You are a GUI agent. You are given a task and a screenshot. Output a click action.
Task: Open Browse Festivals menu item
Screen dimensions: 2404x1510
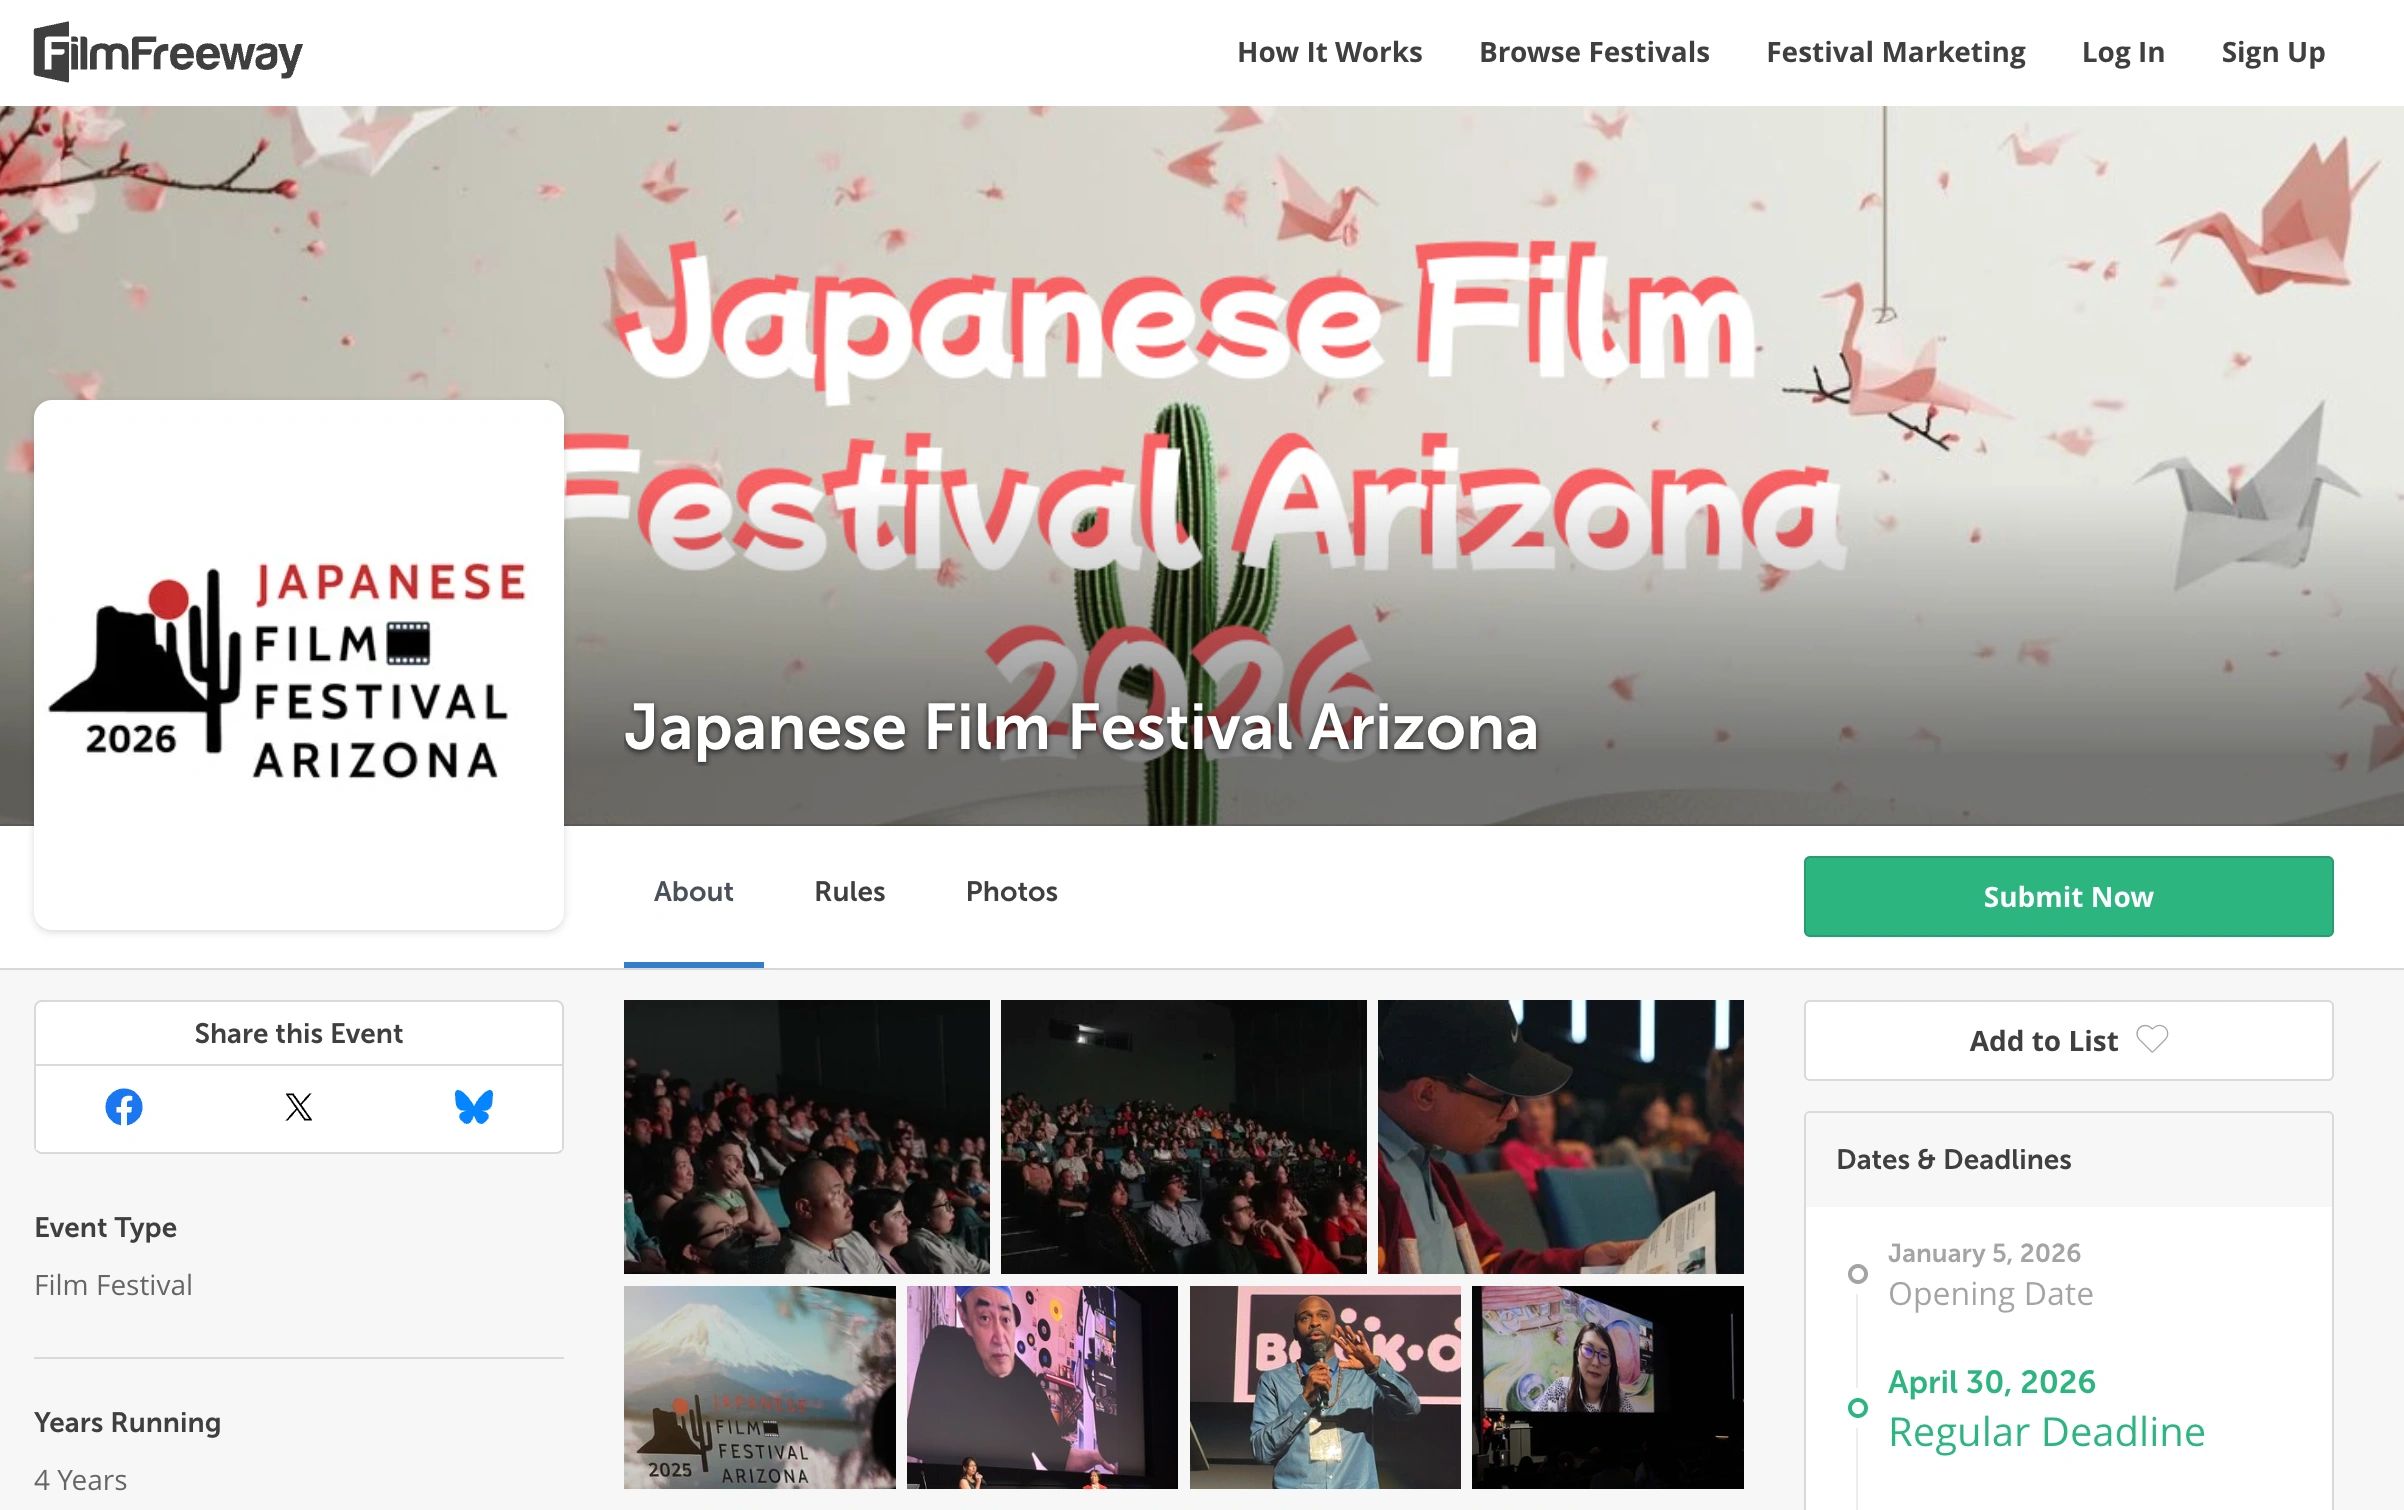[x=1594, y=52]
